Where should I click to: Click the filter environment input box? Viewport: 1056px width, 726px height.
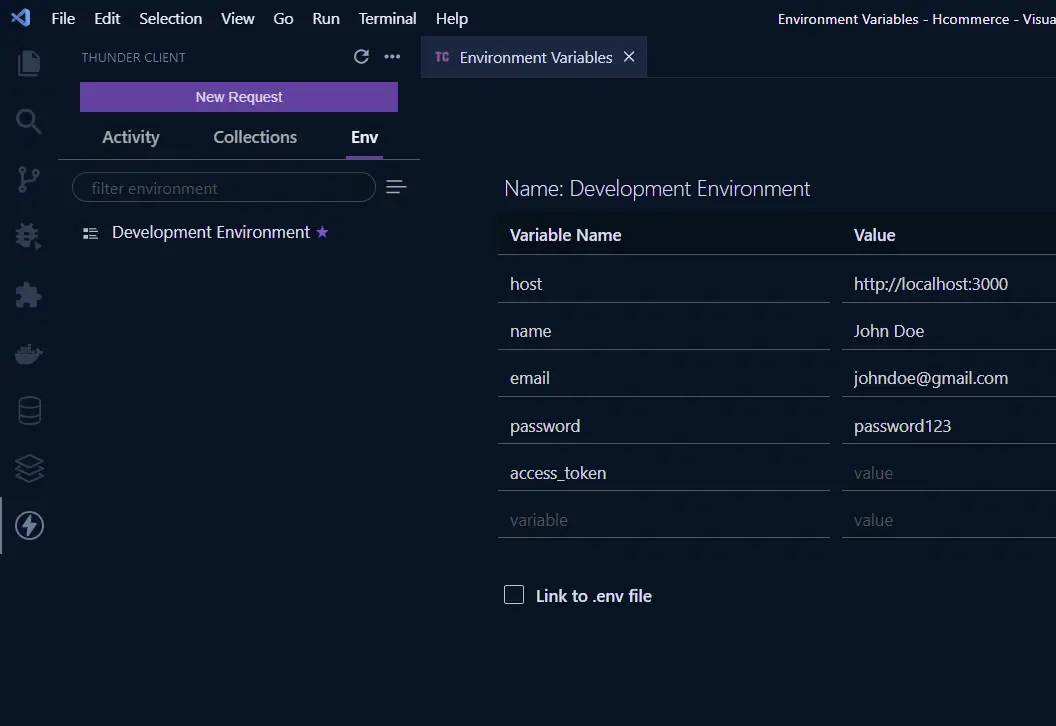click(x=223, y=187)
